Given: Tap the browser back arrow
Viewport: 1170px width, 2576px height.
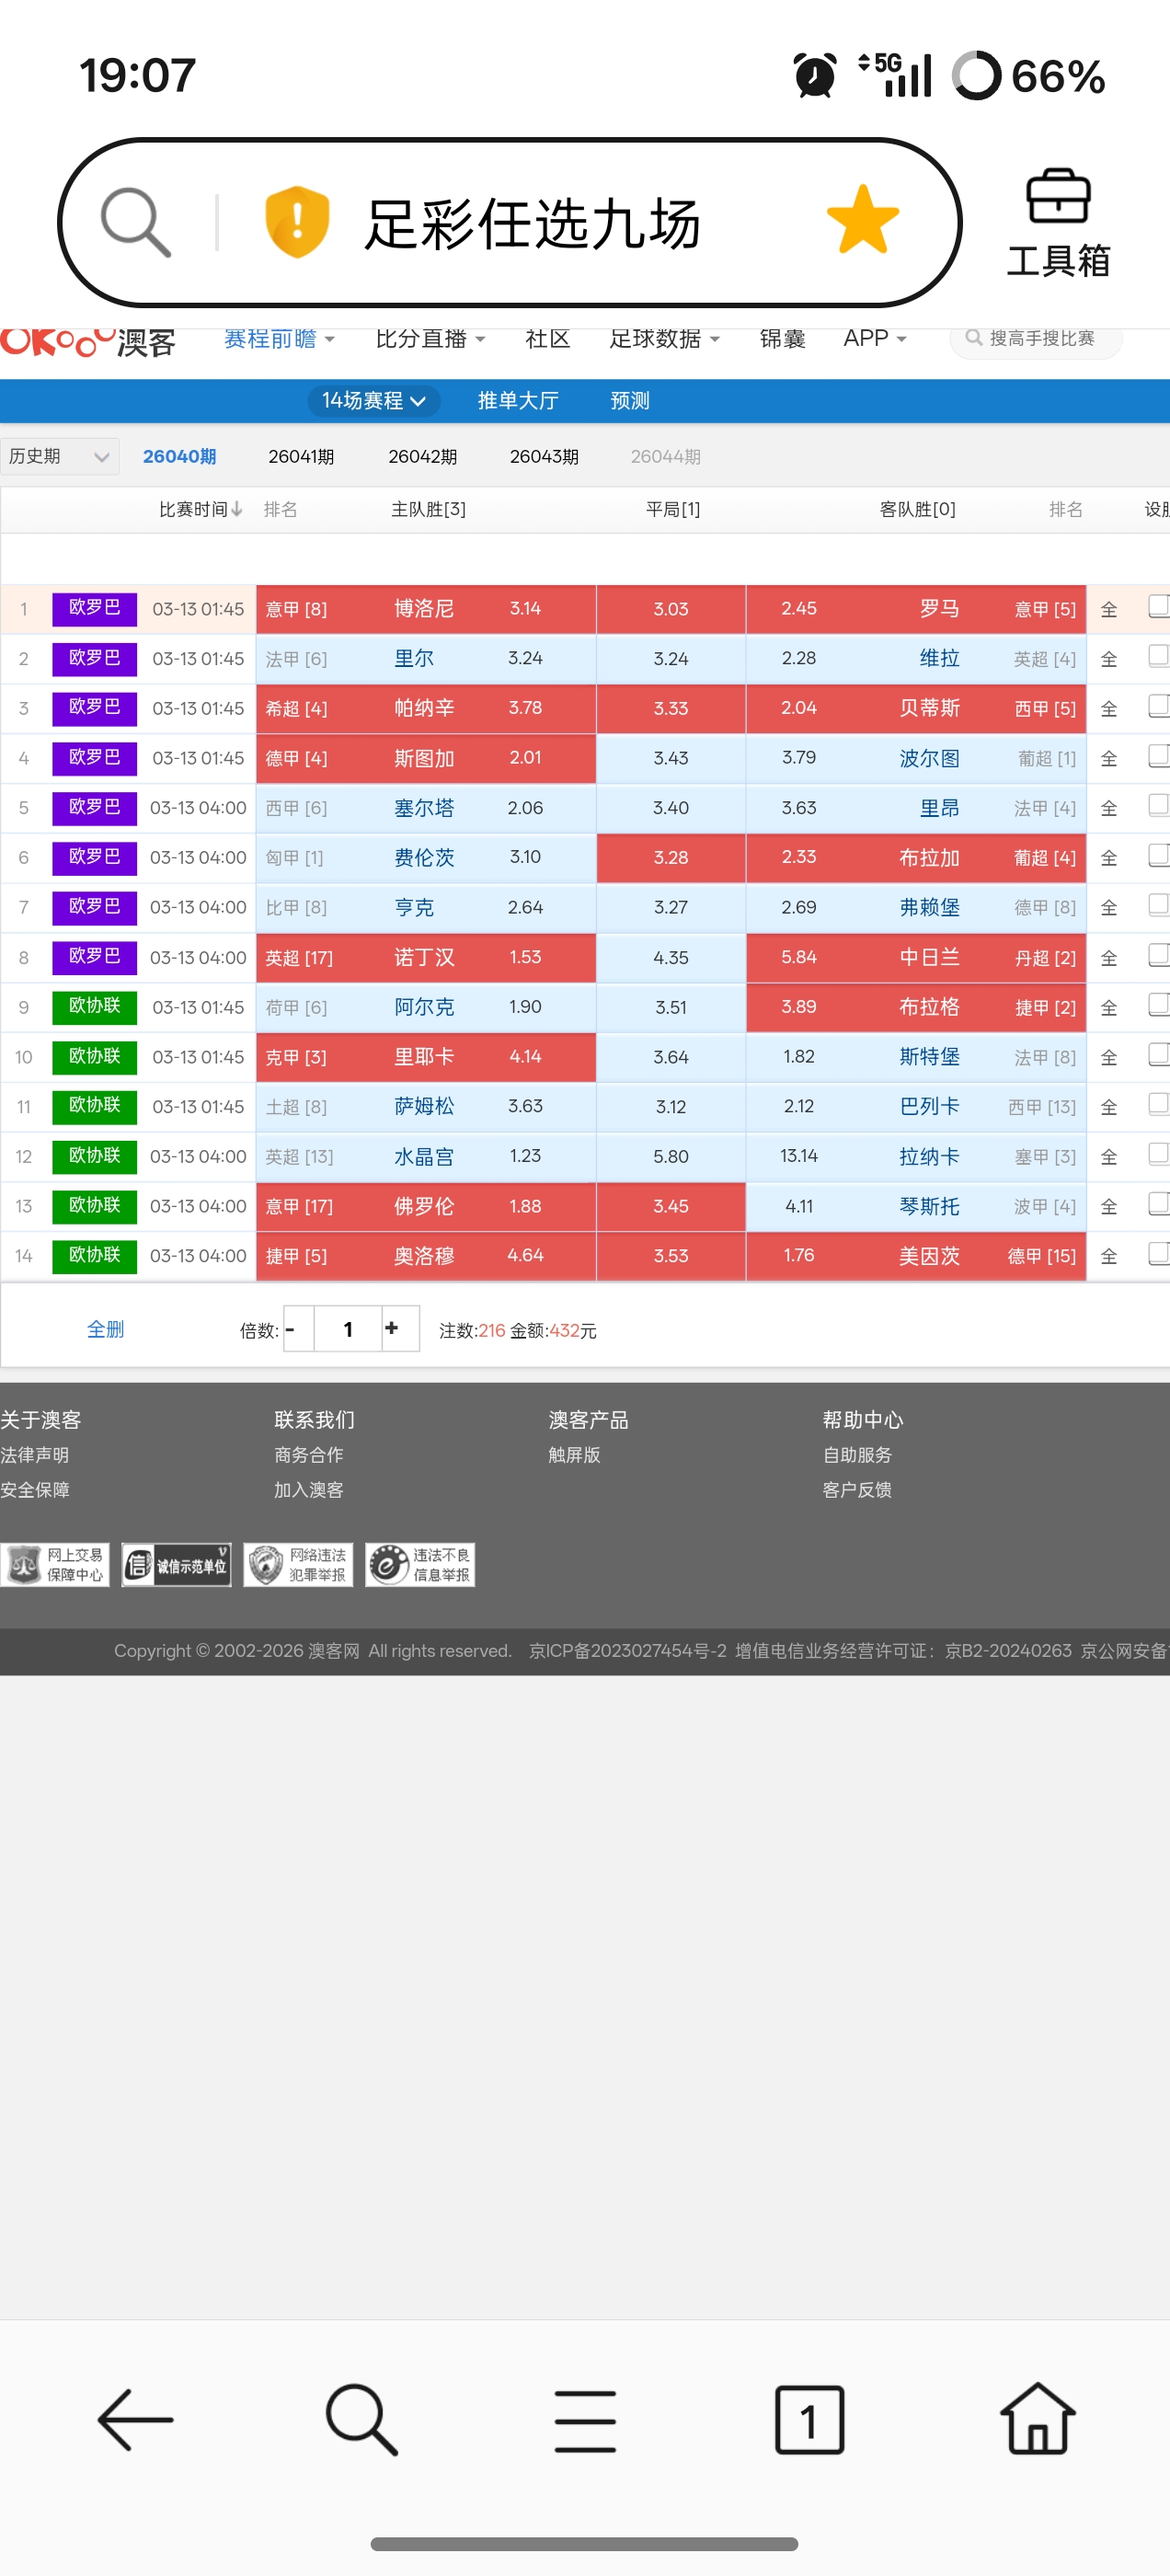Looking at the screenshot, I should click(135, 2420).
